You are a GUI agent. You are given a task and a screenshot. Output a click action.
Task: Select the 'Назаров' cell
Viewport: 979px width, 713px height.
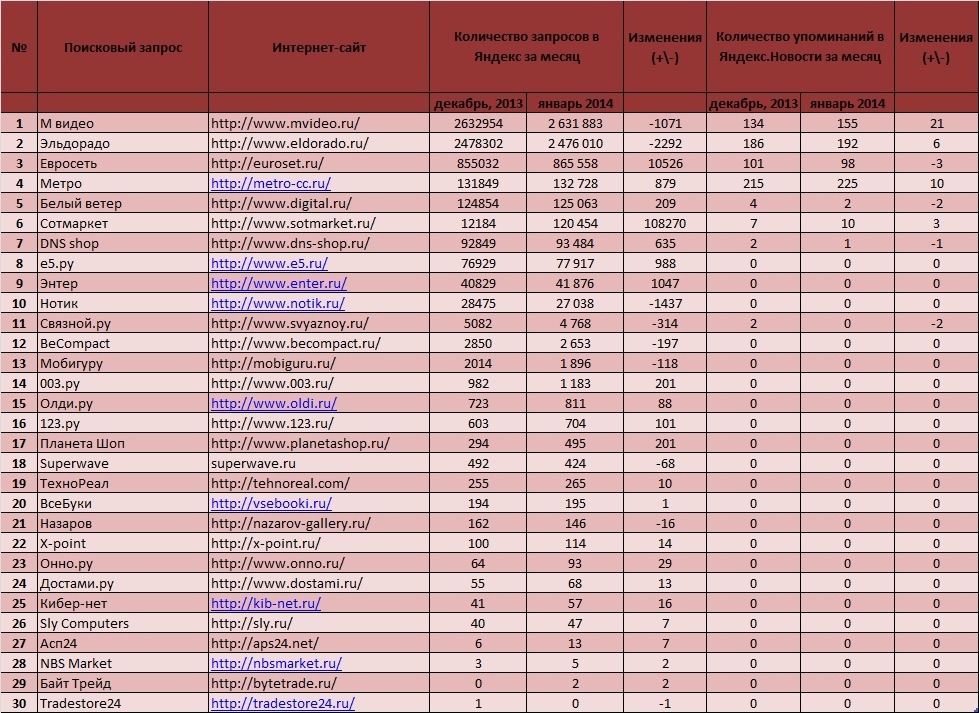(x=123, y=523)
